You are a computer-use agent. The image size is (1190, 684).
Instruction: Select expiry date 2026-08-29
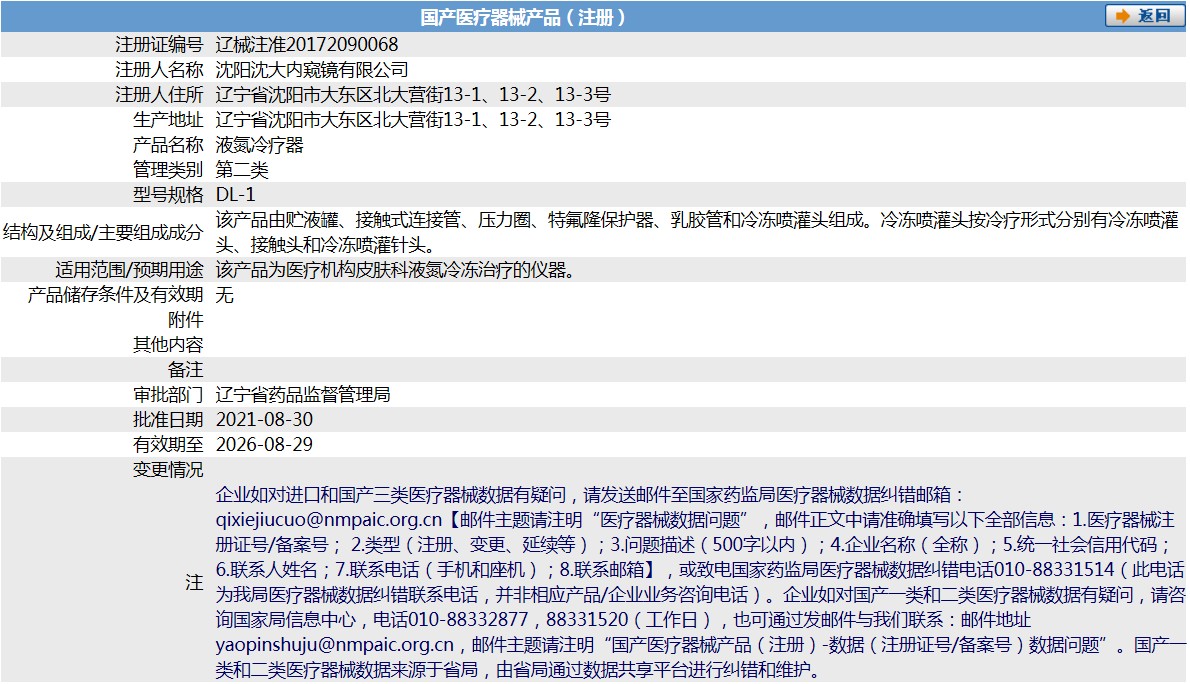pos(264,445)
